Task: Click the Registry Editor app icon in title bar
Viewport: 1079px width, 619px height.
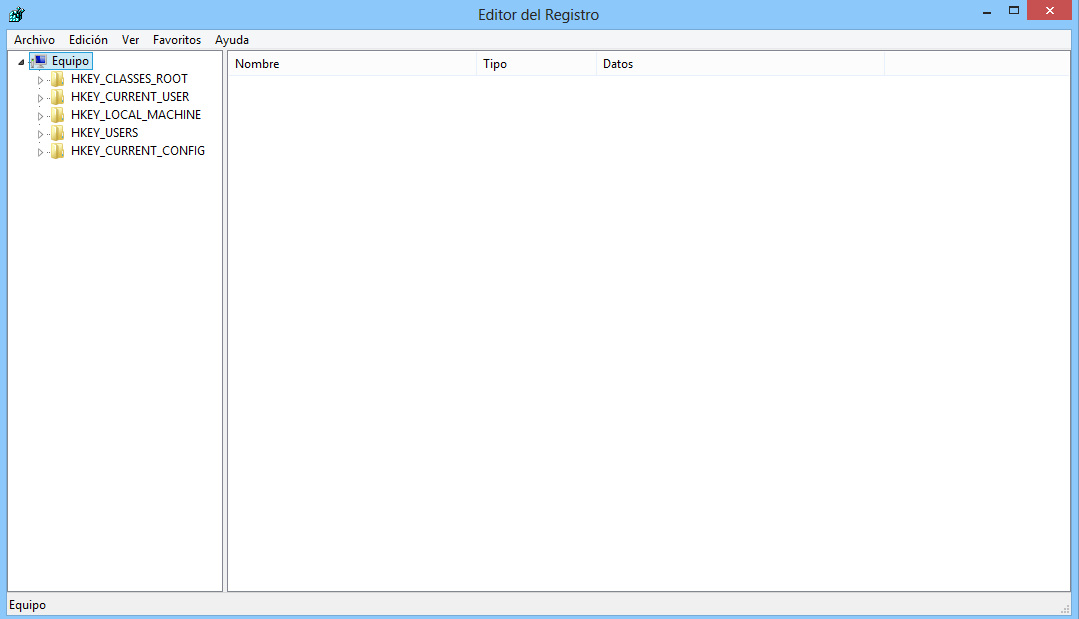Action: (17, 14)
